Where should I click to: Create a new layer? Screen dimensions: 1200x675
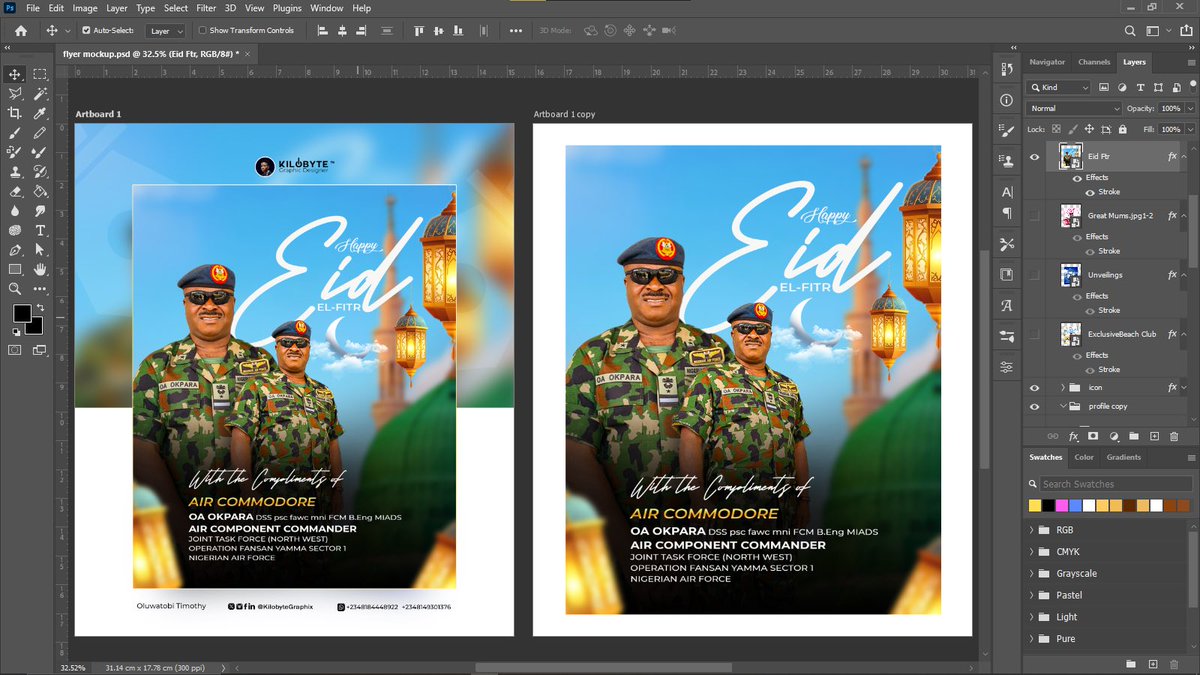click(1154, 437)
